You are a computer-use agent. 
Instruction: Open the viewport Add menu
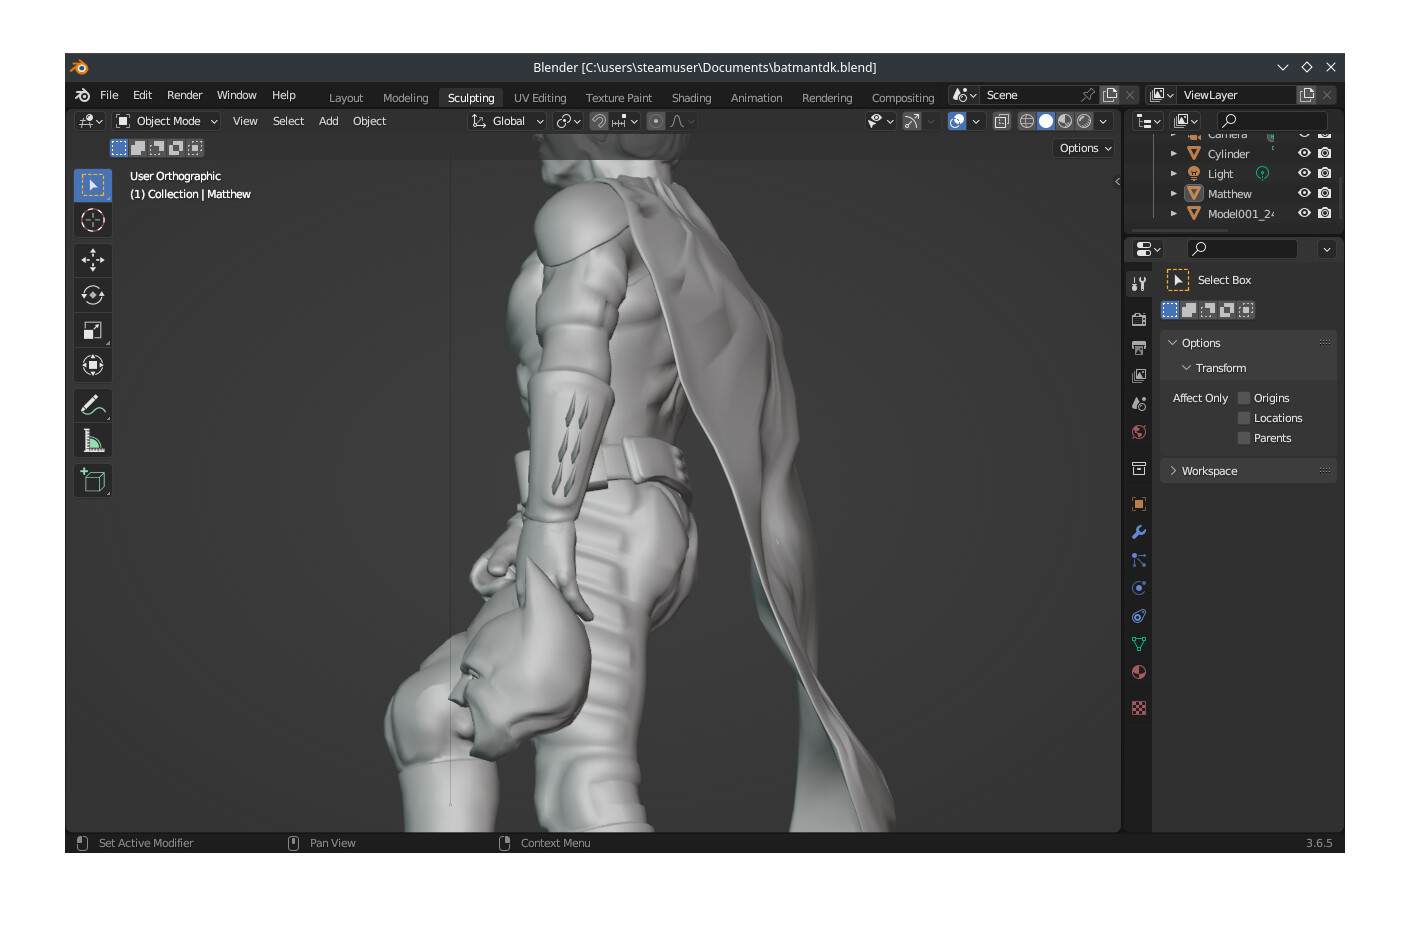[328, 121]
